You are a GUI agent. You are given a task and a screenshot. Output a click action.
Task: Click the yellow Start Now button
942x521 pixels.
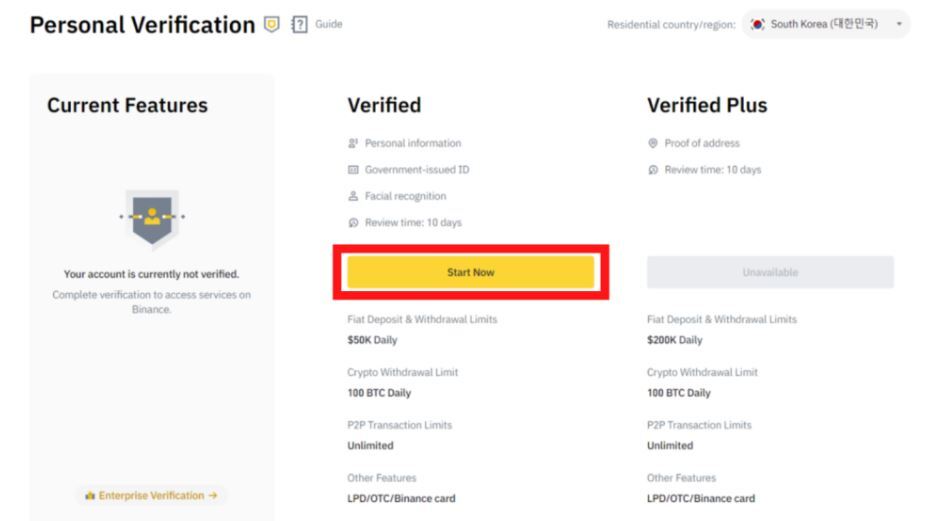[x=470, y=272]
